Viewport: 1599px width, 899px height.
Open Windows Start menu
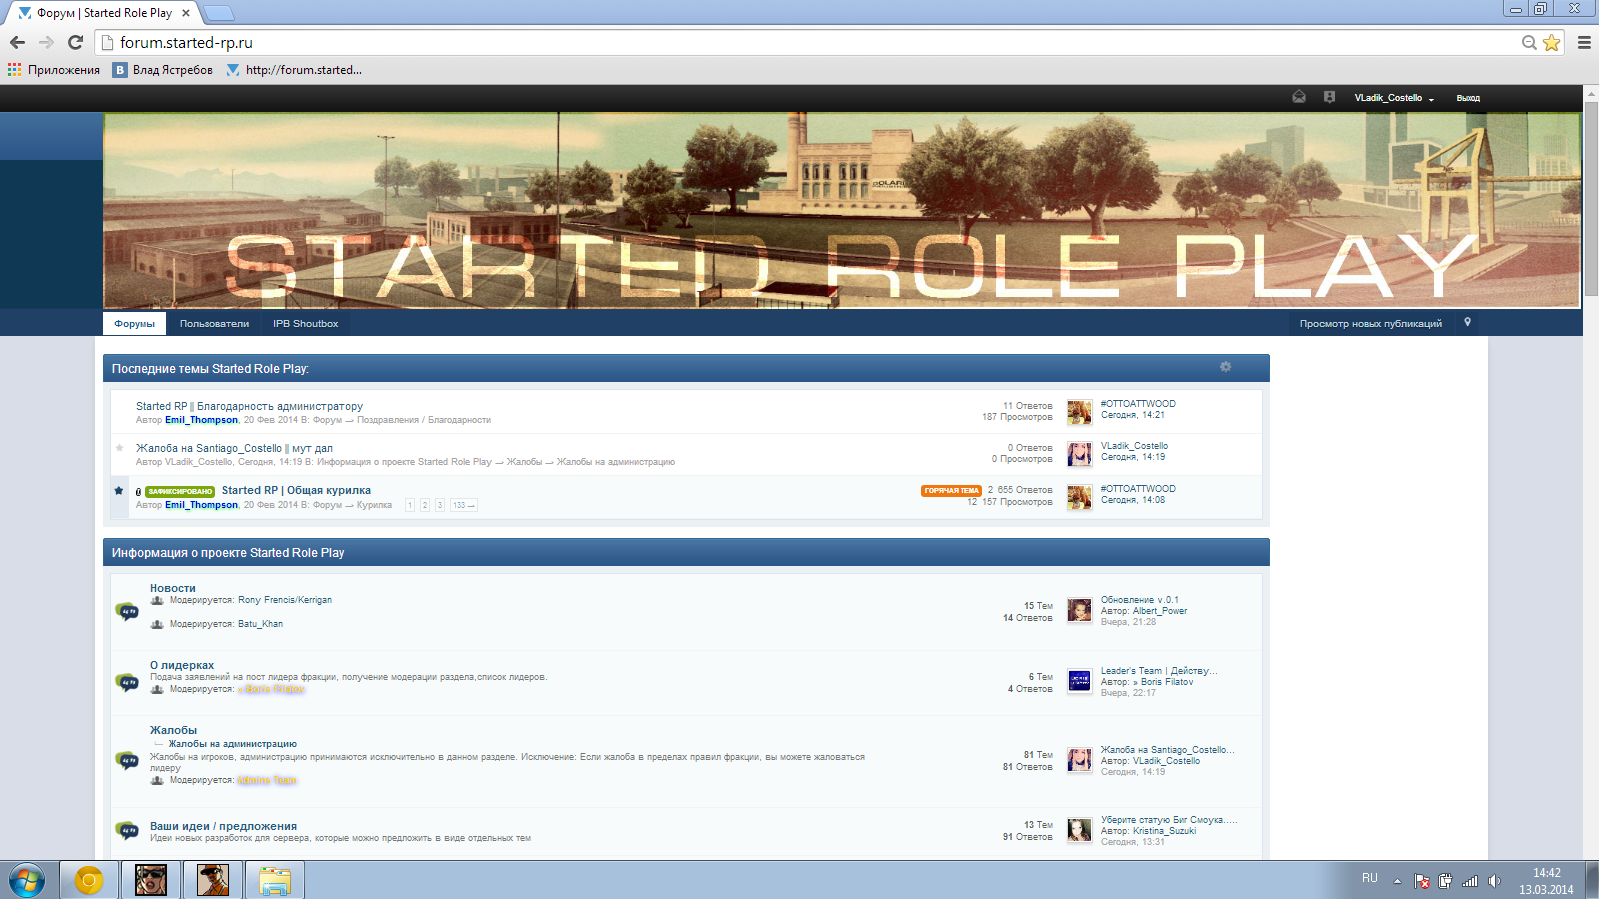point(27,881)
